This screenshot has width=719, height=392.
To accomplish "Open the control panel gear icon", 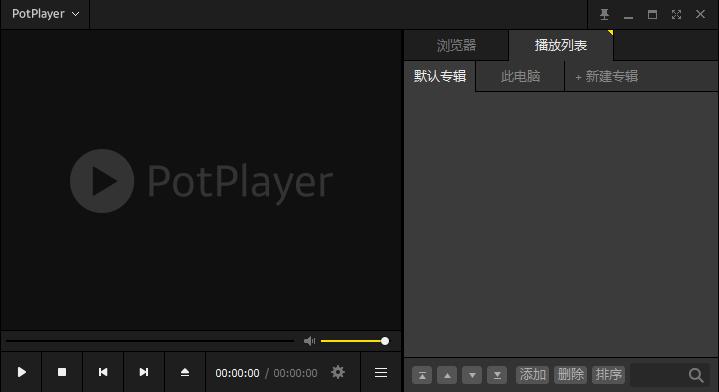I will 338,372.
